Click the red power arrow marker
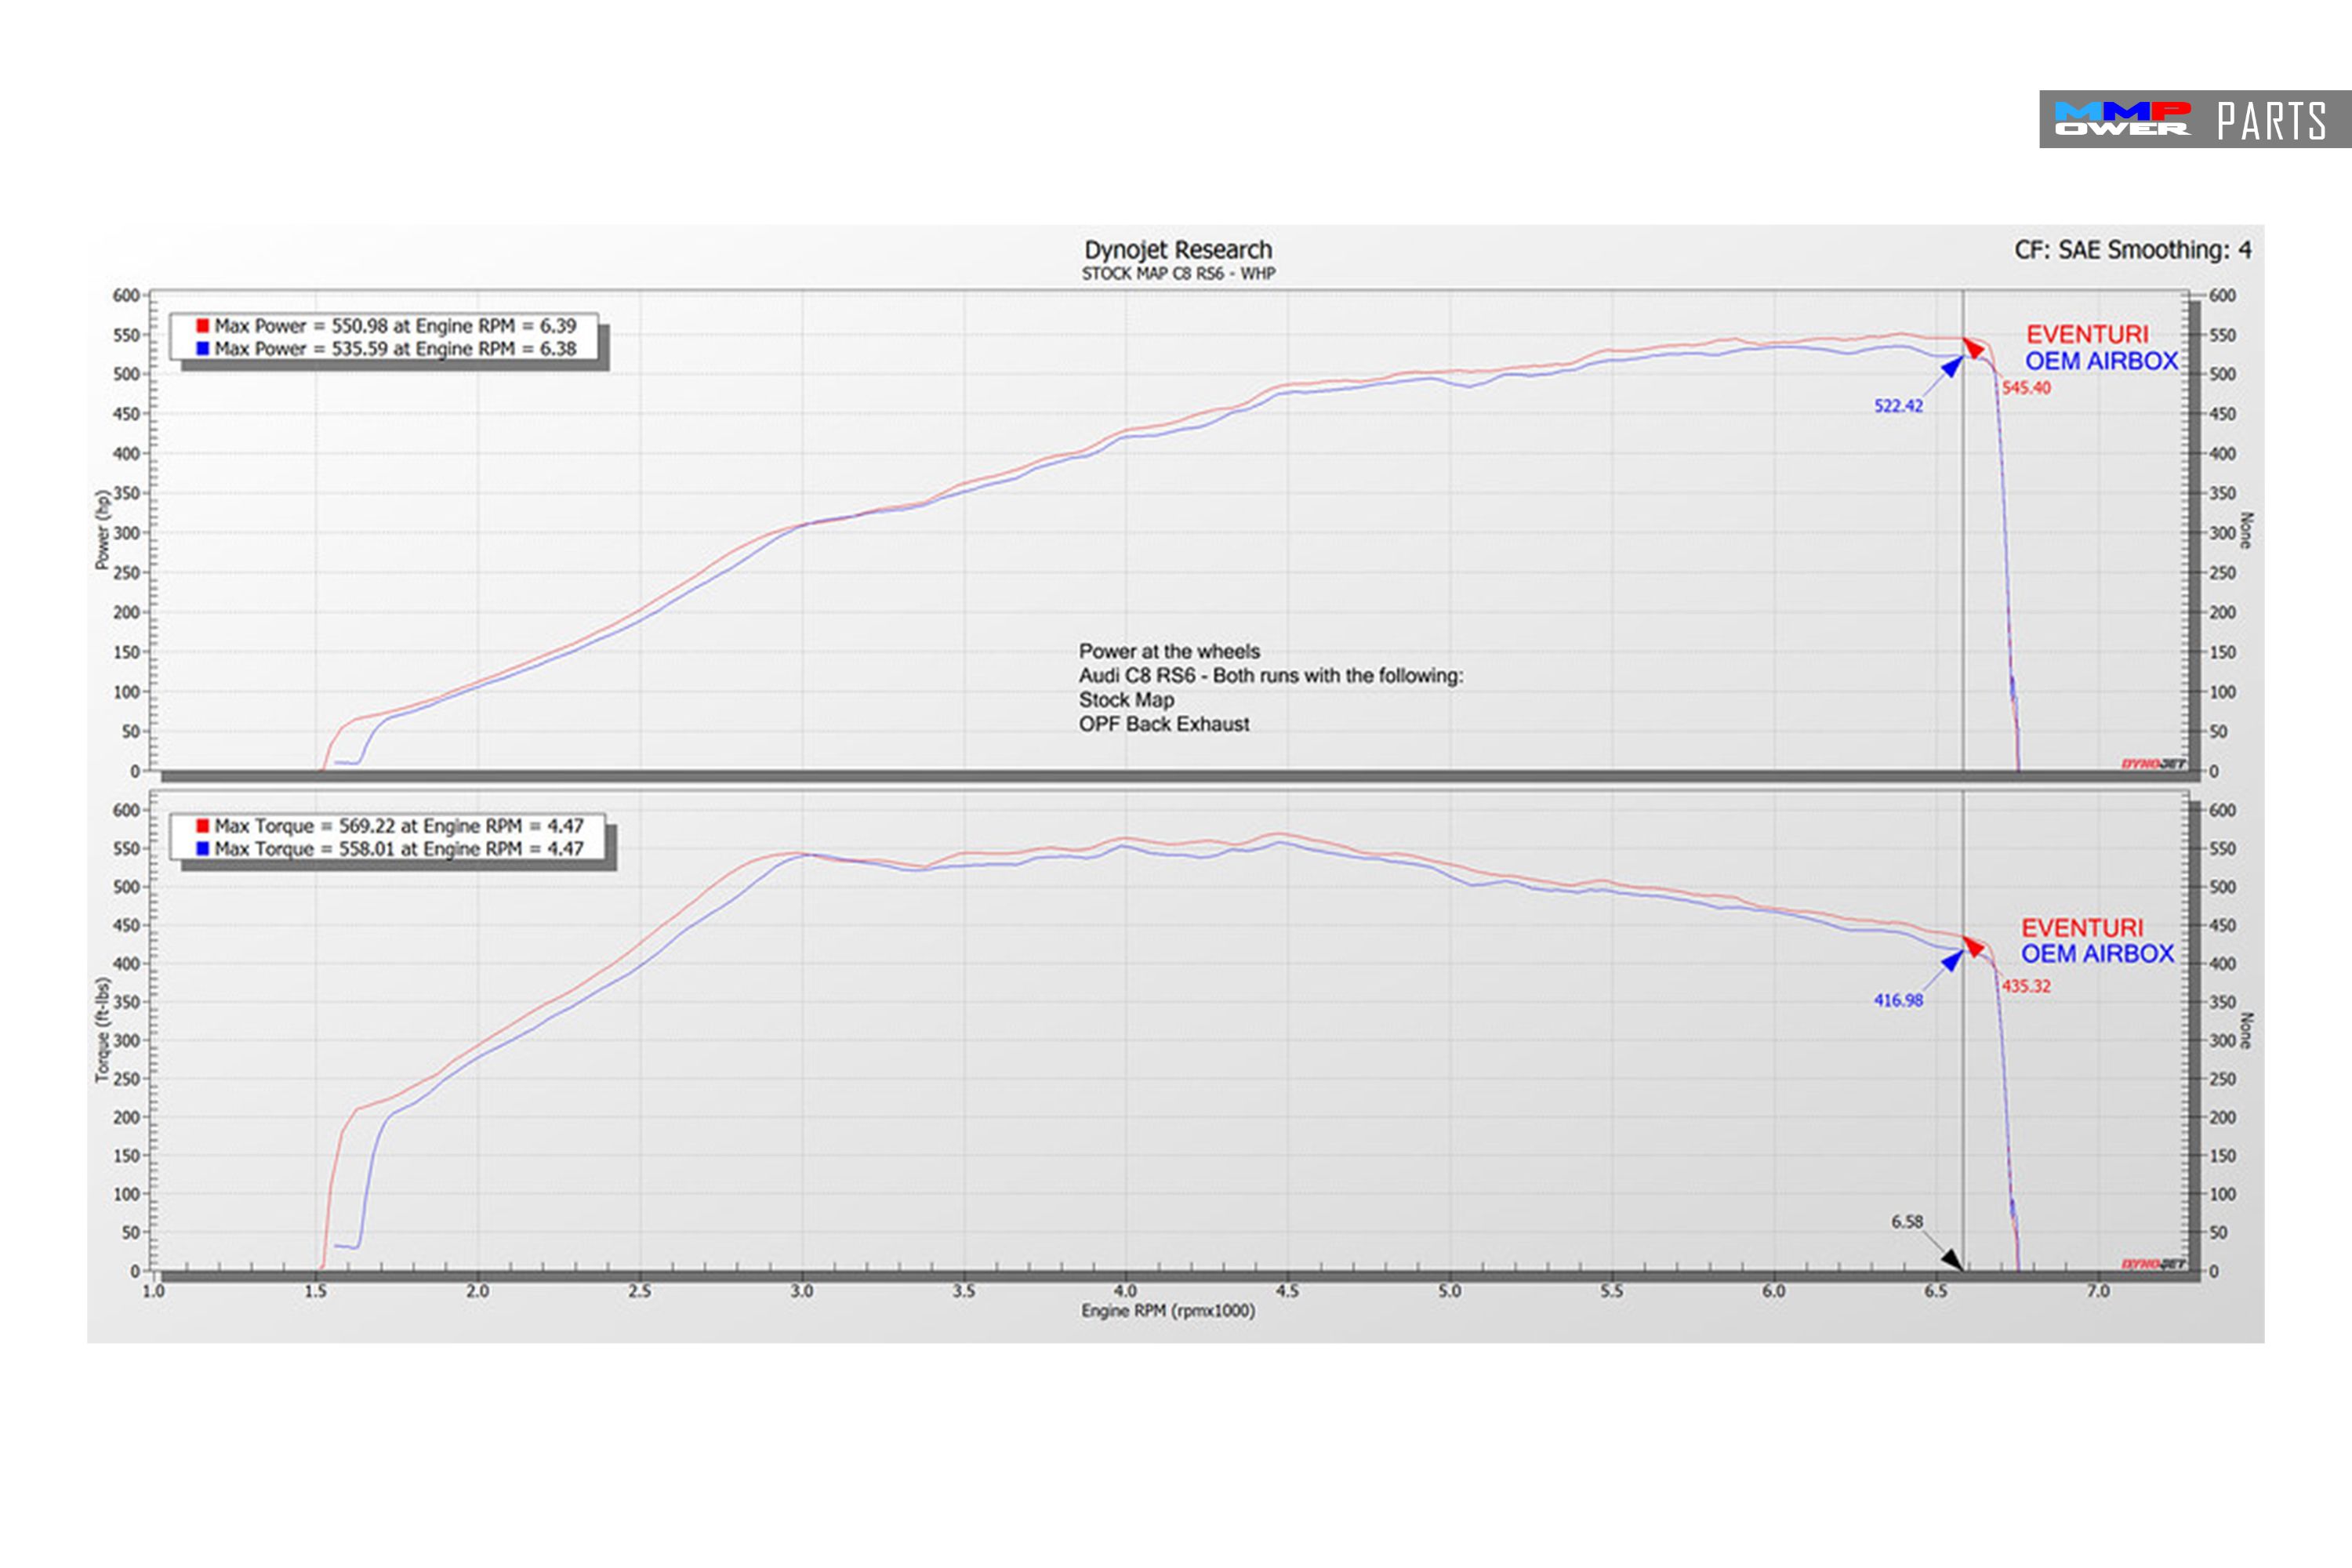Viewport: 2352px width, 1568px height. coord(1973,347)
